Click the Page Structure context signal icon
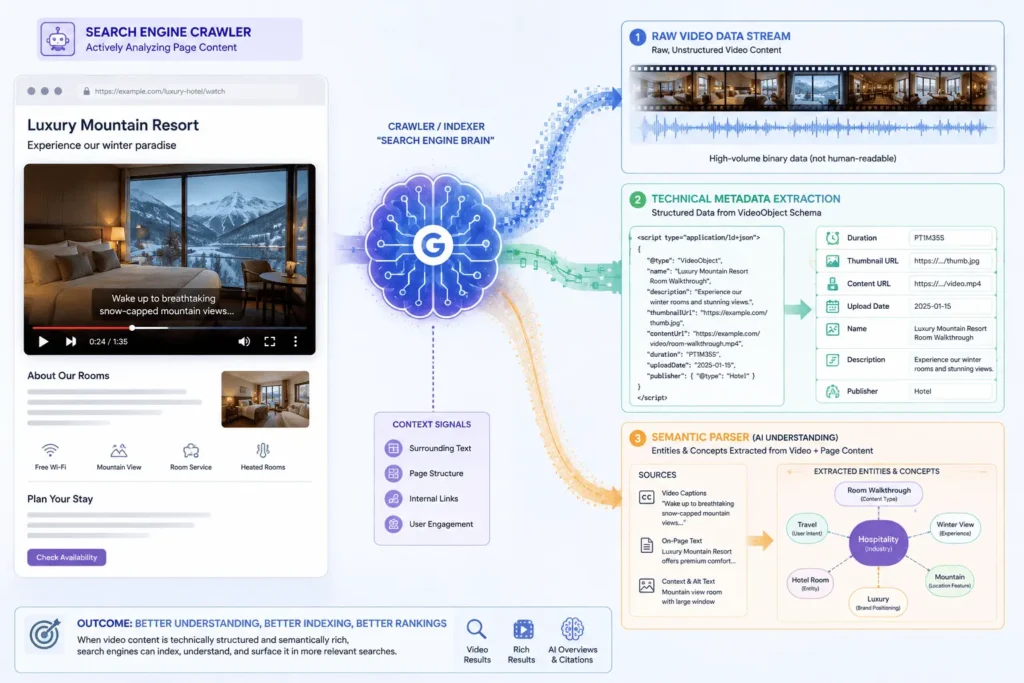The height and width of the screenshot is (683, 1024). pos(393,473)
